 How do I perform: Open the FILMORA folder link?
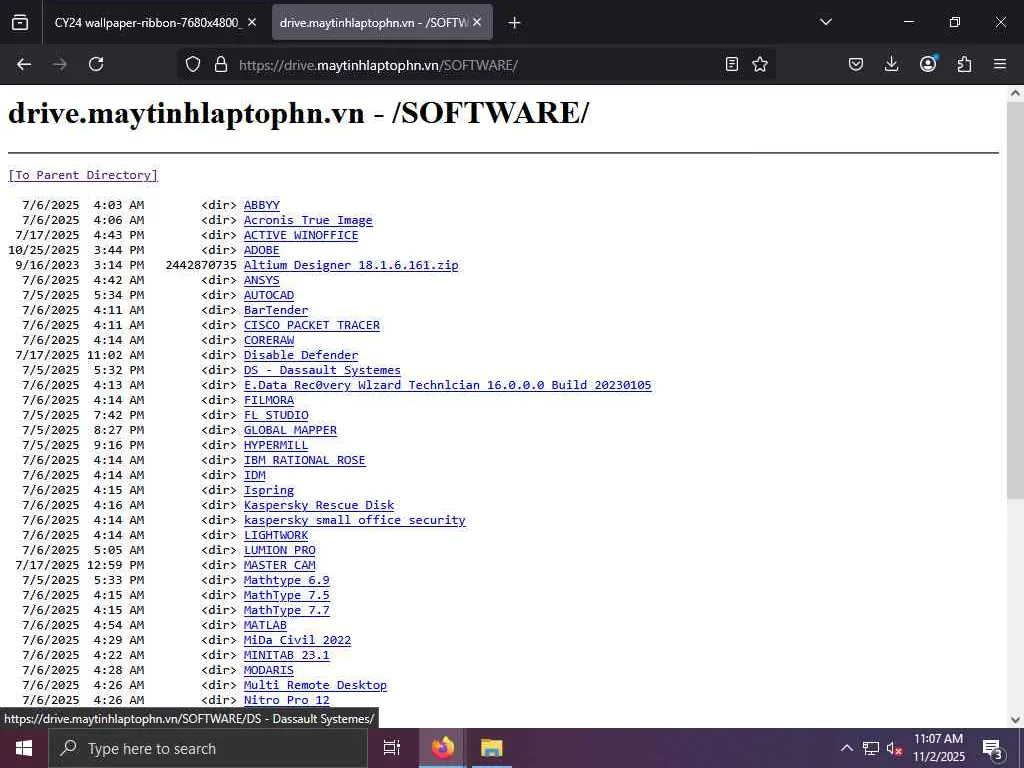tap(269, 400)
